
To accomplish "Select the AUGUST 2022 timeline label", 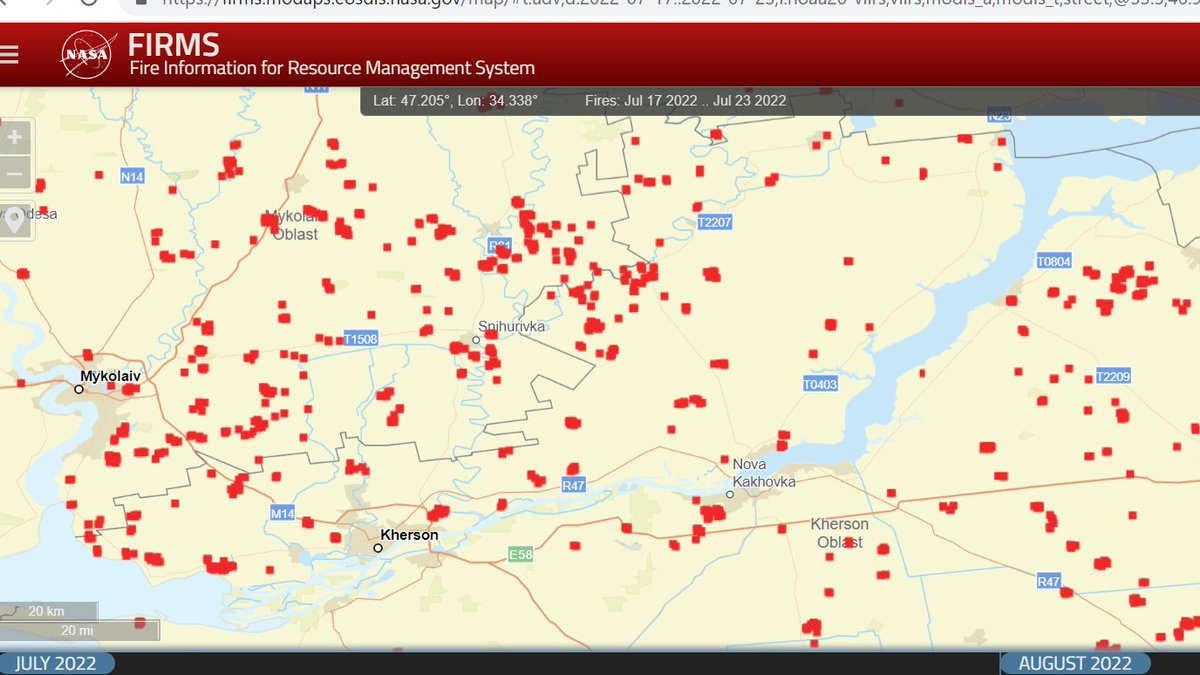I will pos(1075,663).
